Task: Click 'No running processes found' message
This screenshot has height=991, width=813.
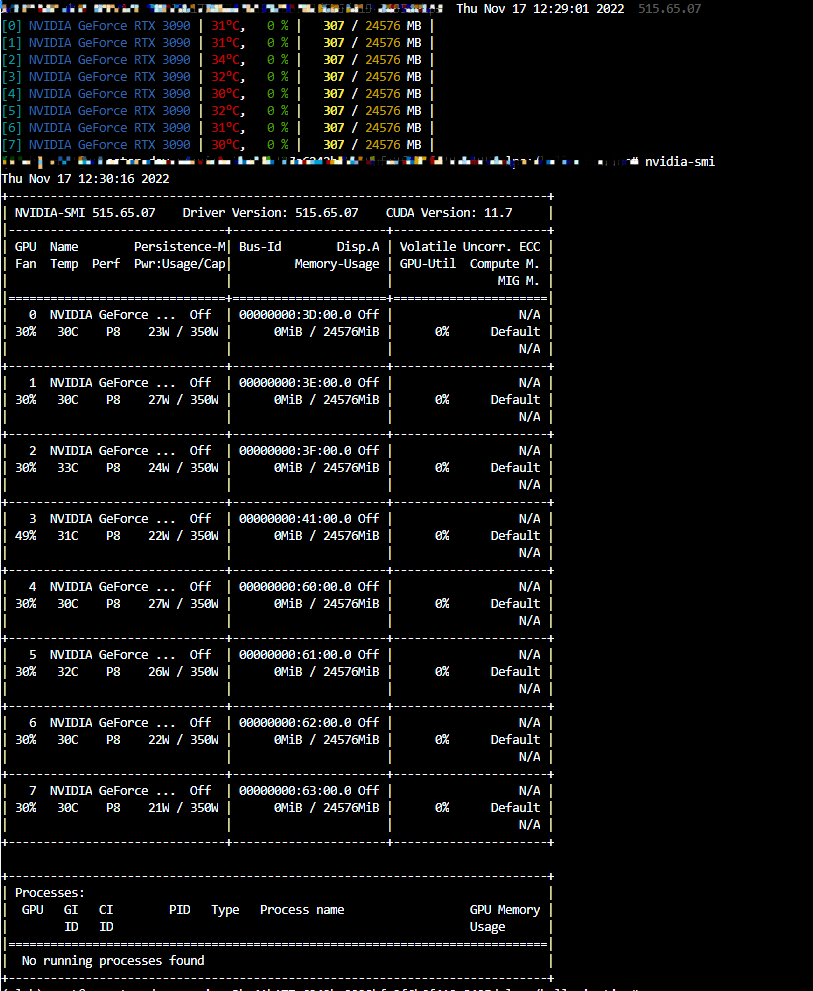Action: click(113, 961)
